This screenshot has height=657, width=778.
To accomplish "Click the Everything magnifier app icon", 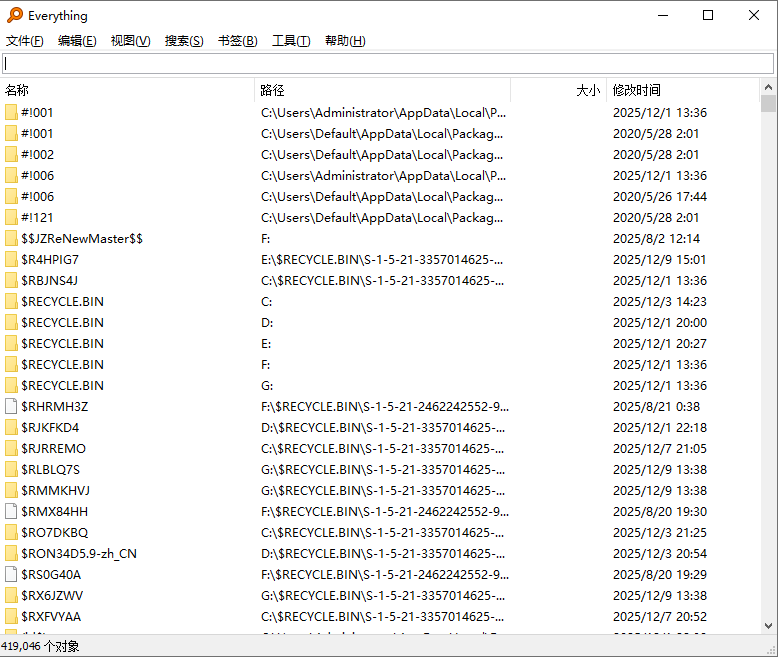I will point(14,15).
